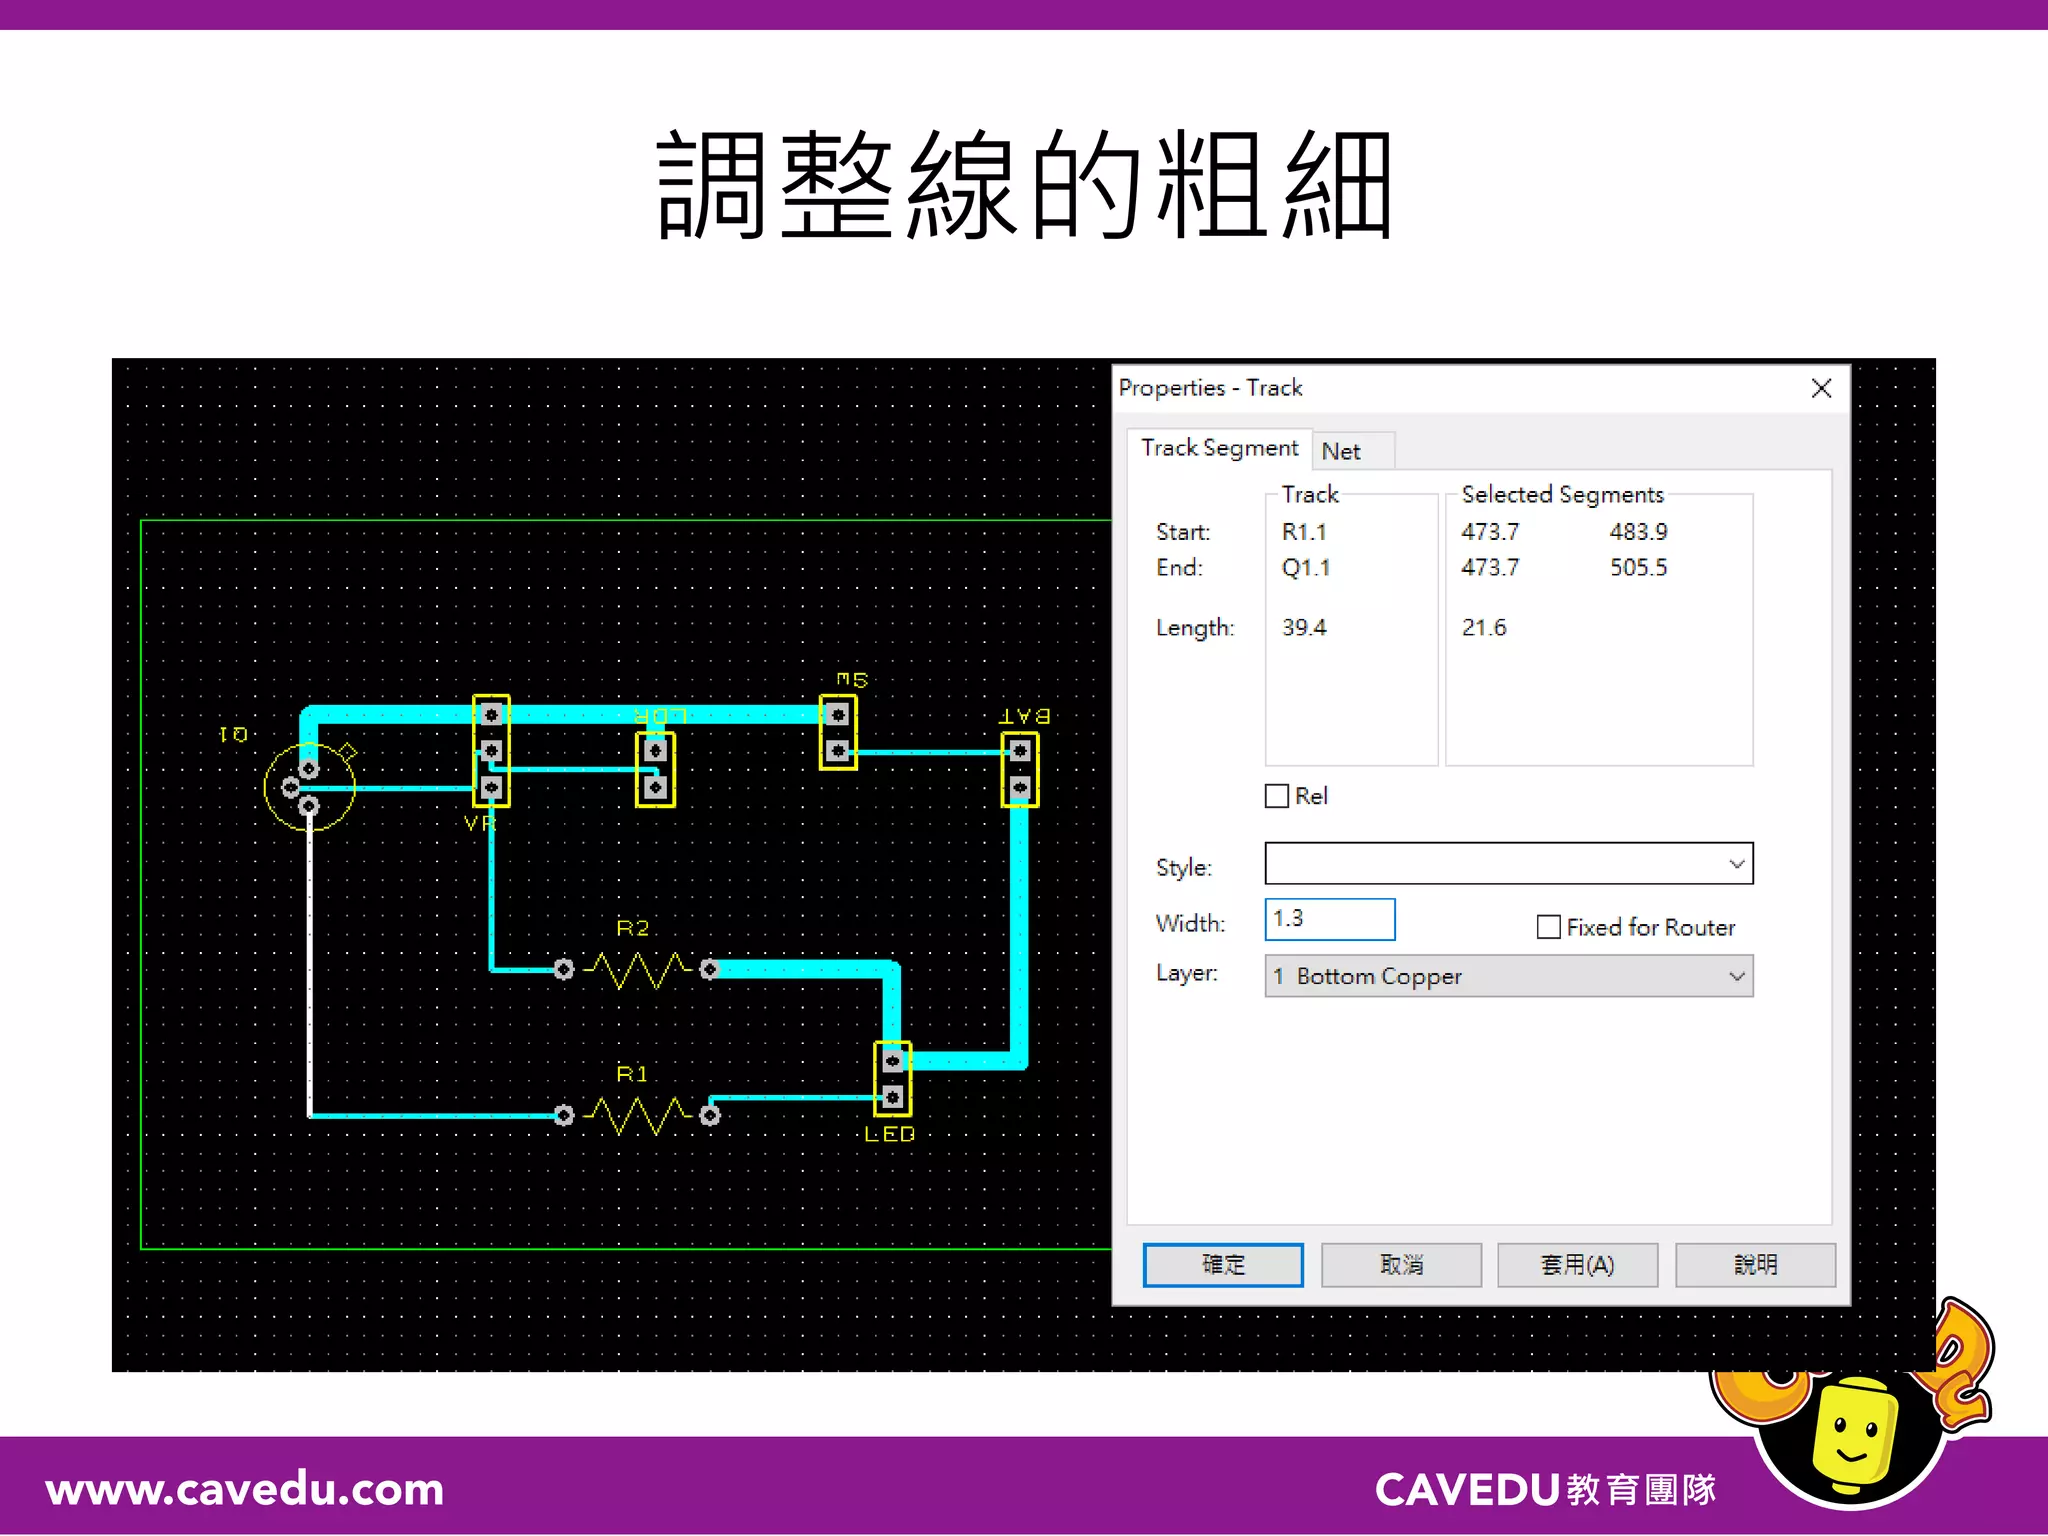Open help with the 說明 button
The height and width of the screenshot is (1536, 2048).
tap(1754, 1265)
